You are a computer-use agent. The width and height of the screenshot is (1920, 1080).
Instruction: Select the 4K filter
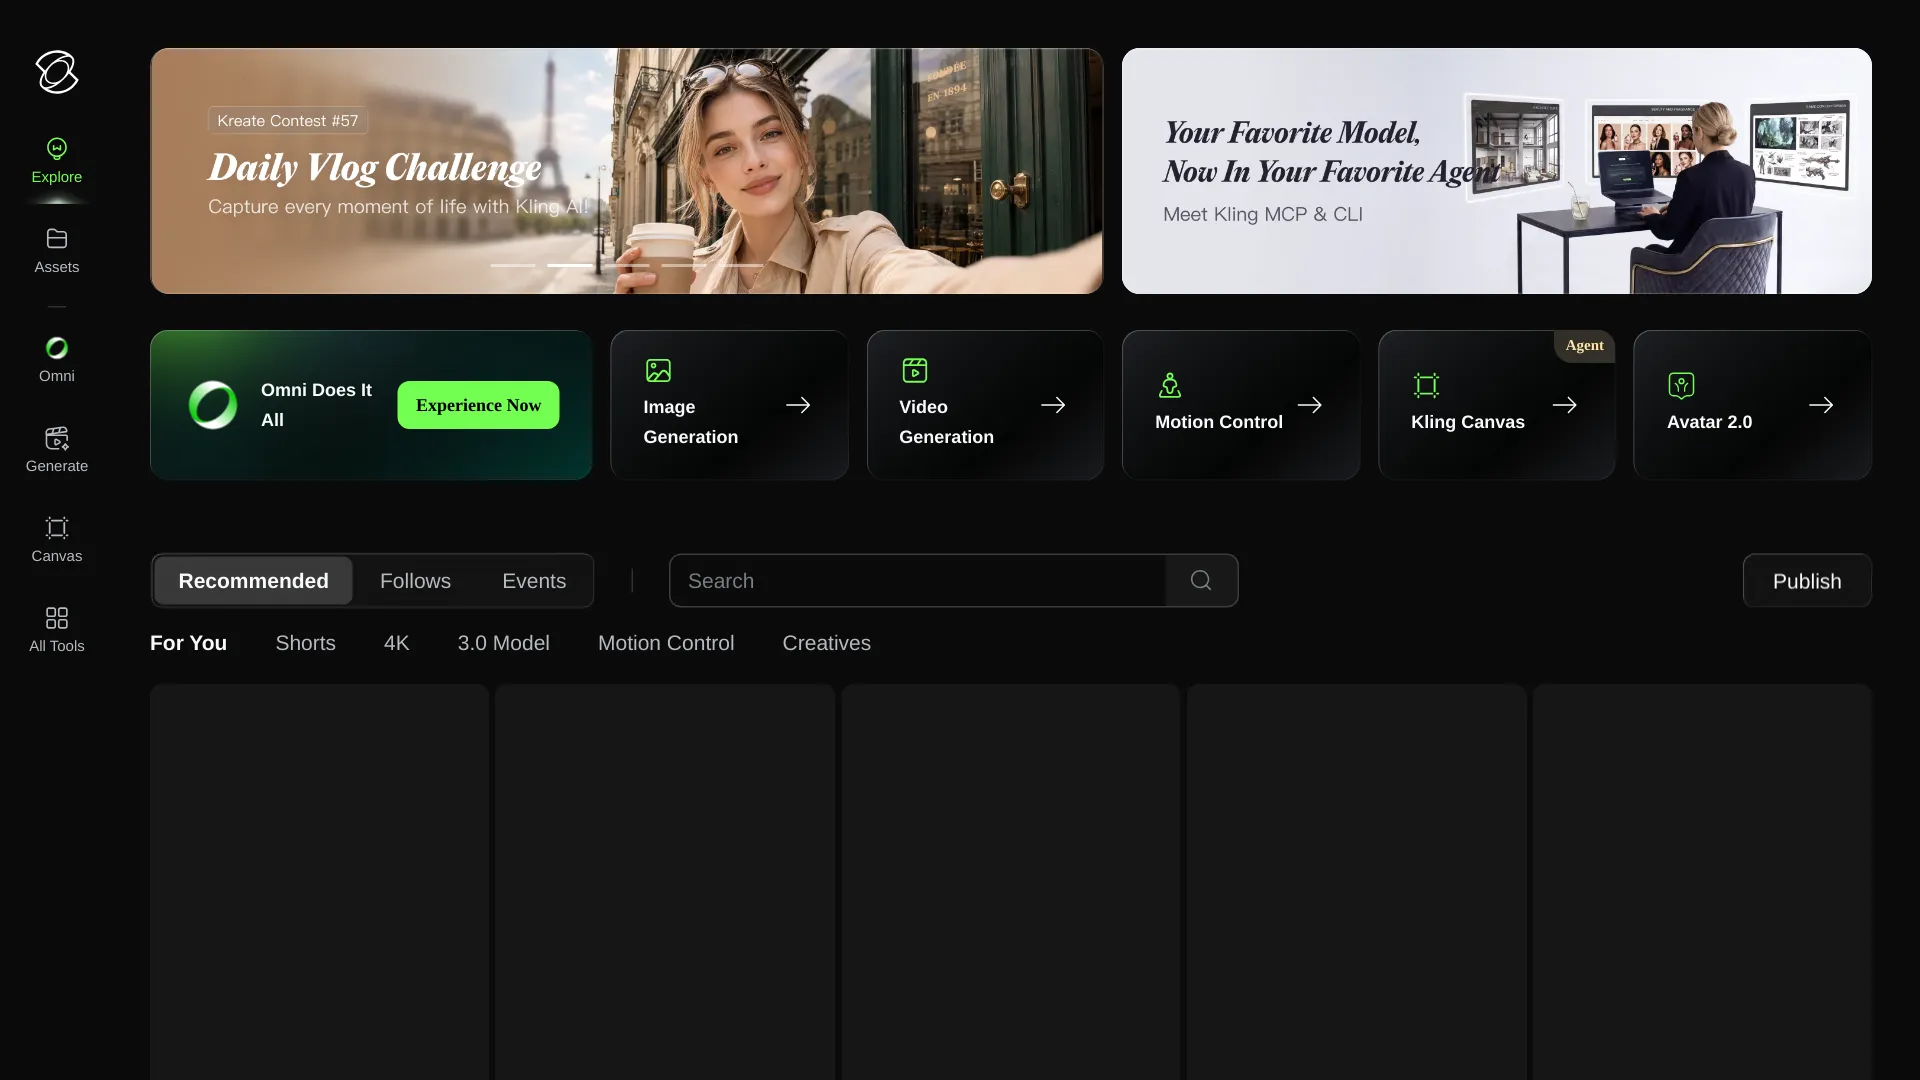point(396,643)
